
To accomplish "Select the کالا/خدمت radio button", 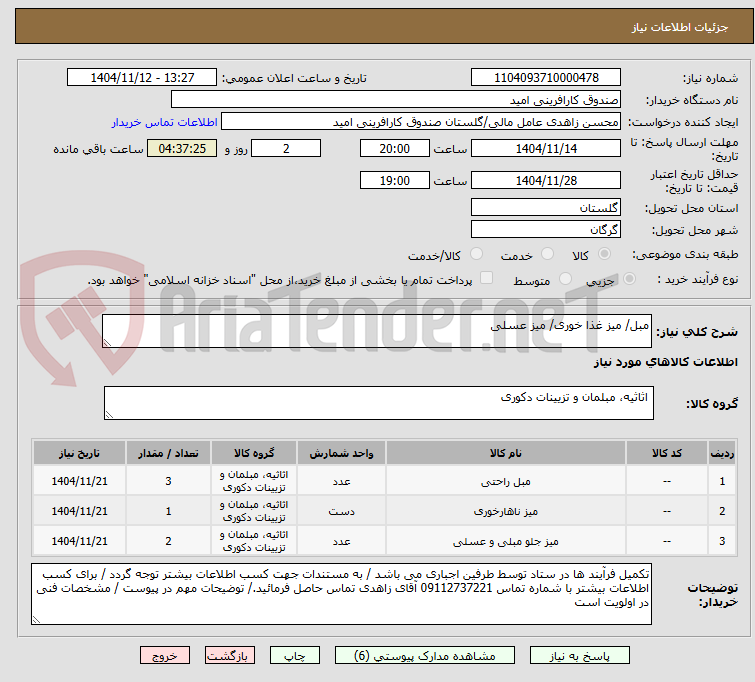I will (x=476, y=253).
